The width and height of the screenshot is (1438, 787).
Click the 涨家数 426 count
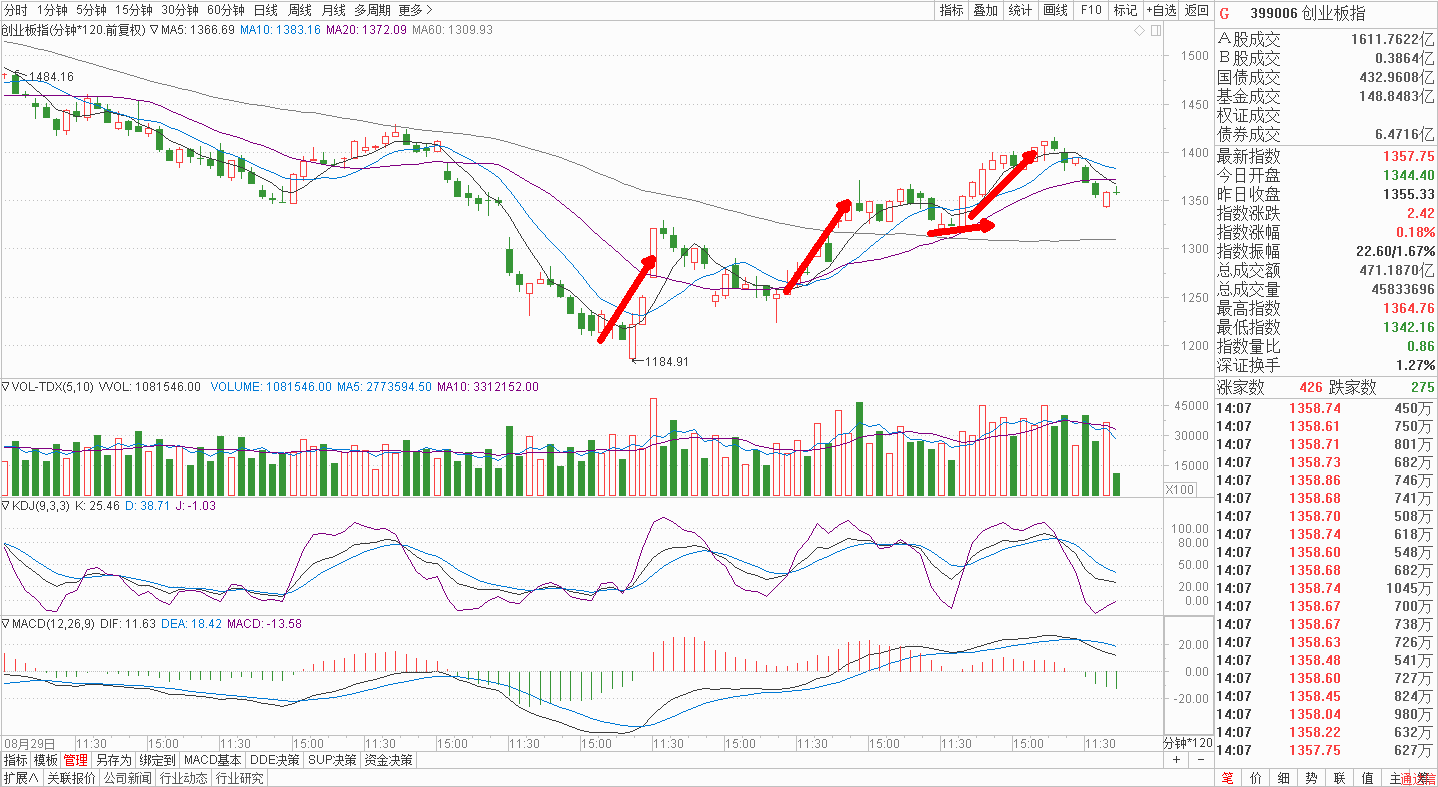click(1309, 388)
